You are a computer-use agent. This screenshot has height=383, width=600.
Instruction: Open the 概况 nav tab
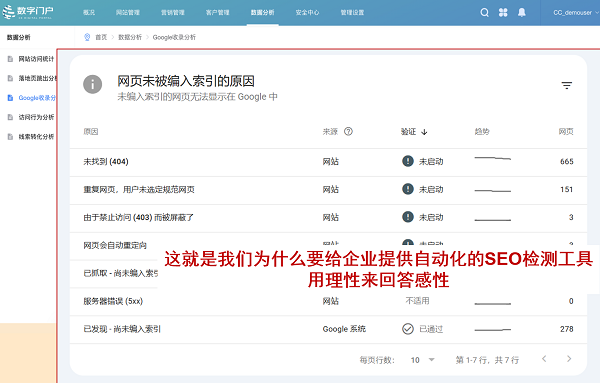coord(89,13)
